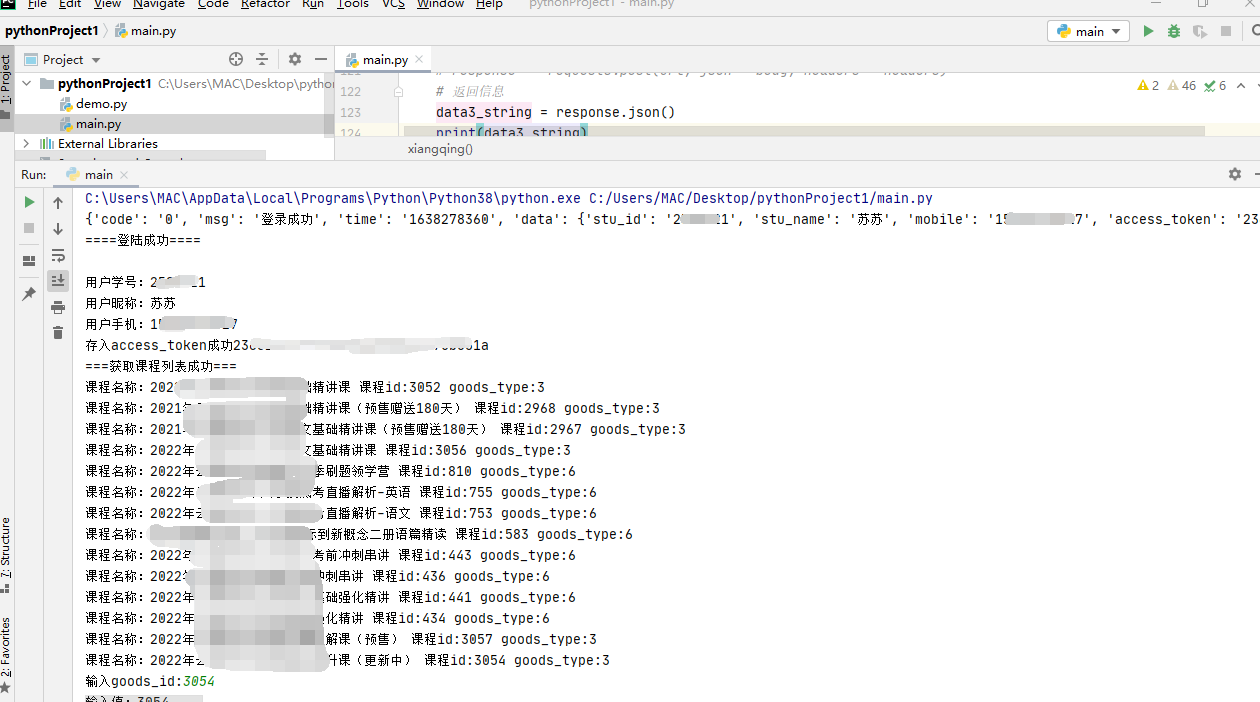Open Project panel settings gear

pyautogui.click(x=295, y=59)
